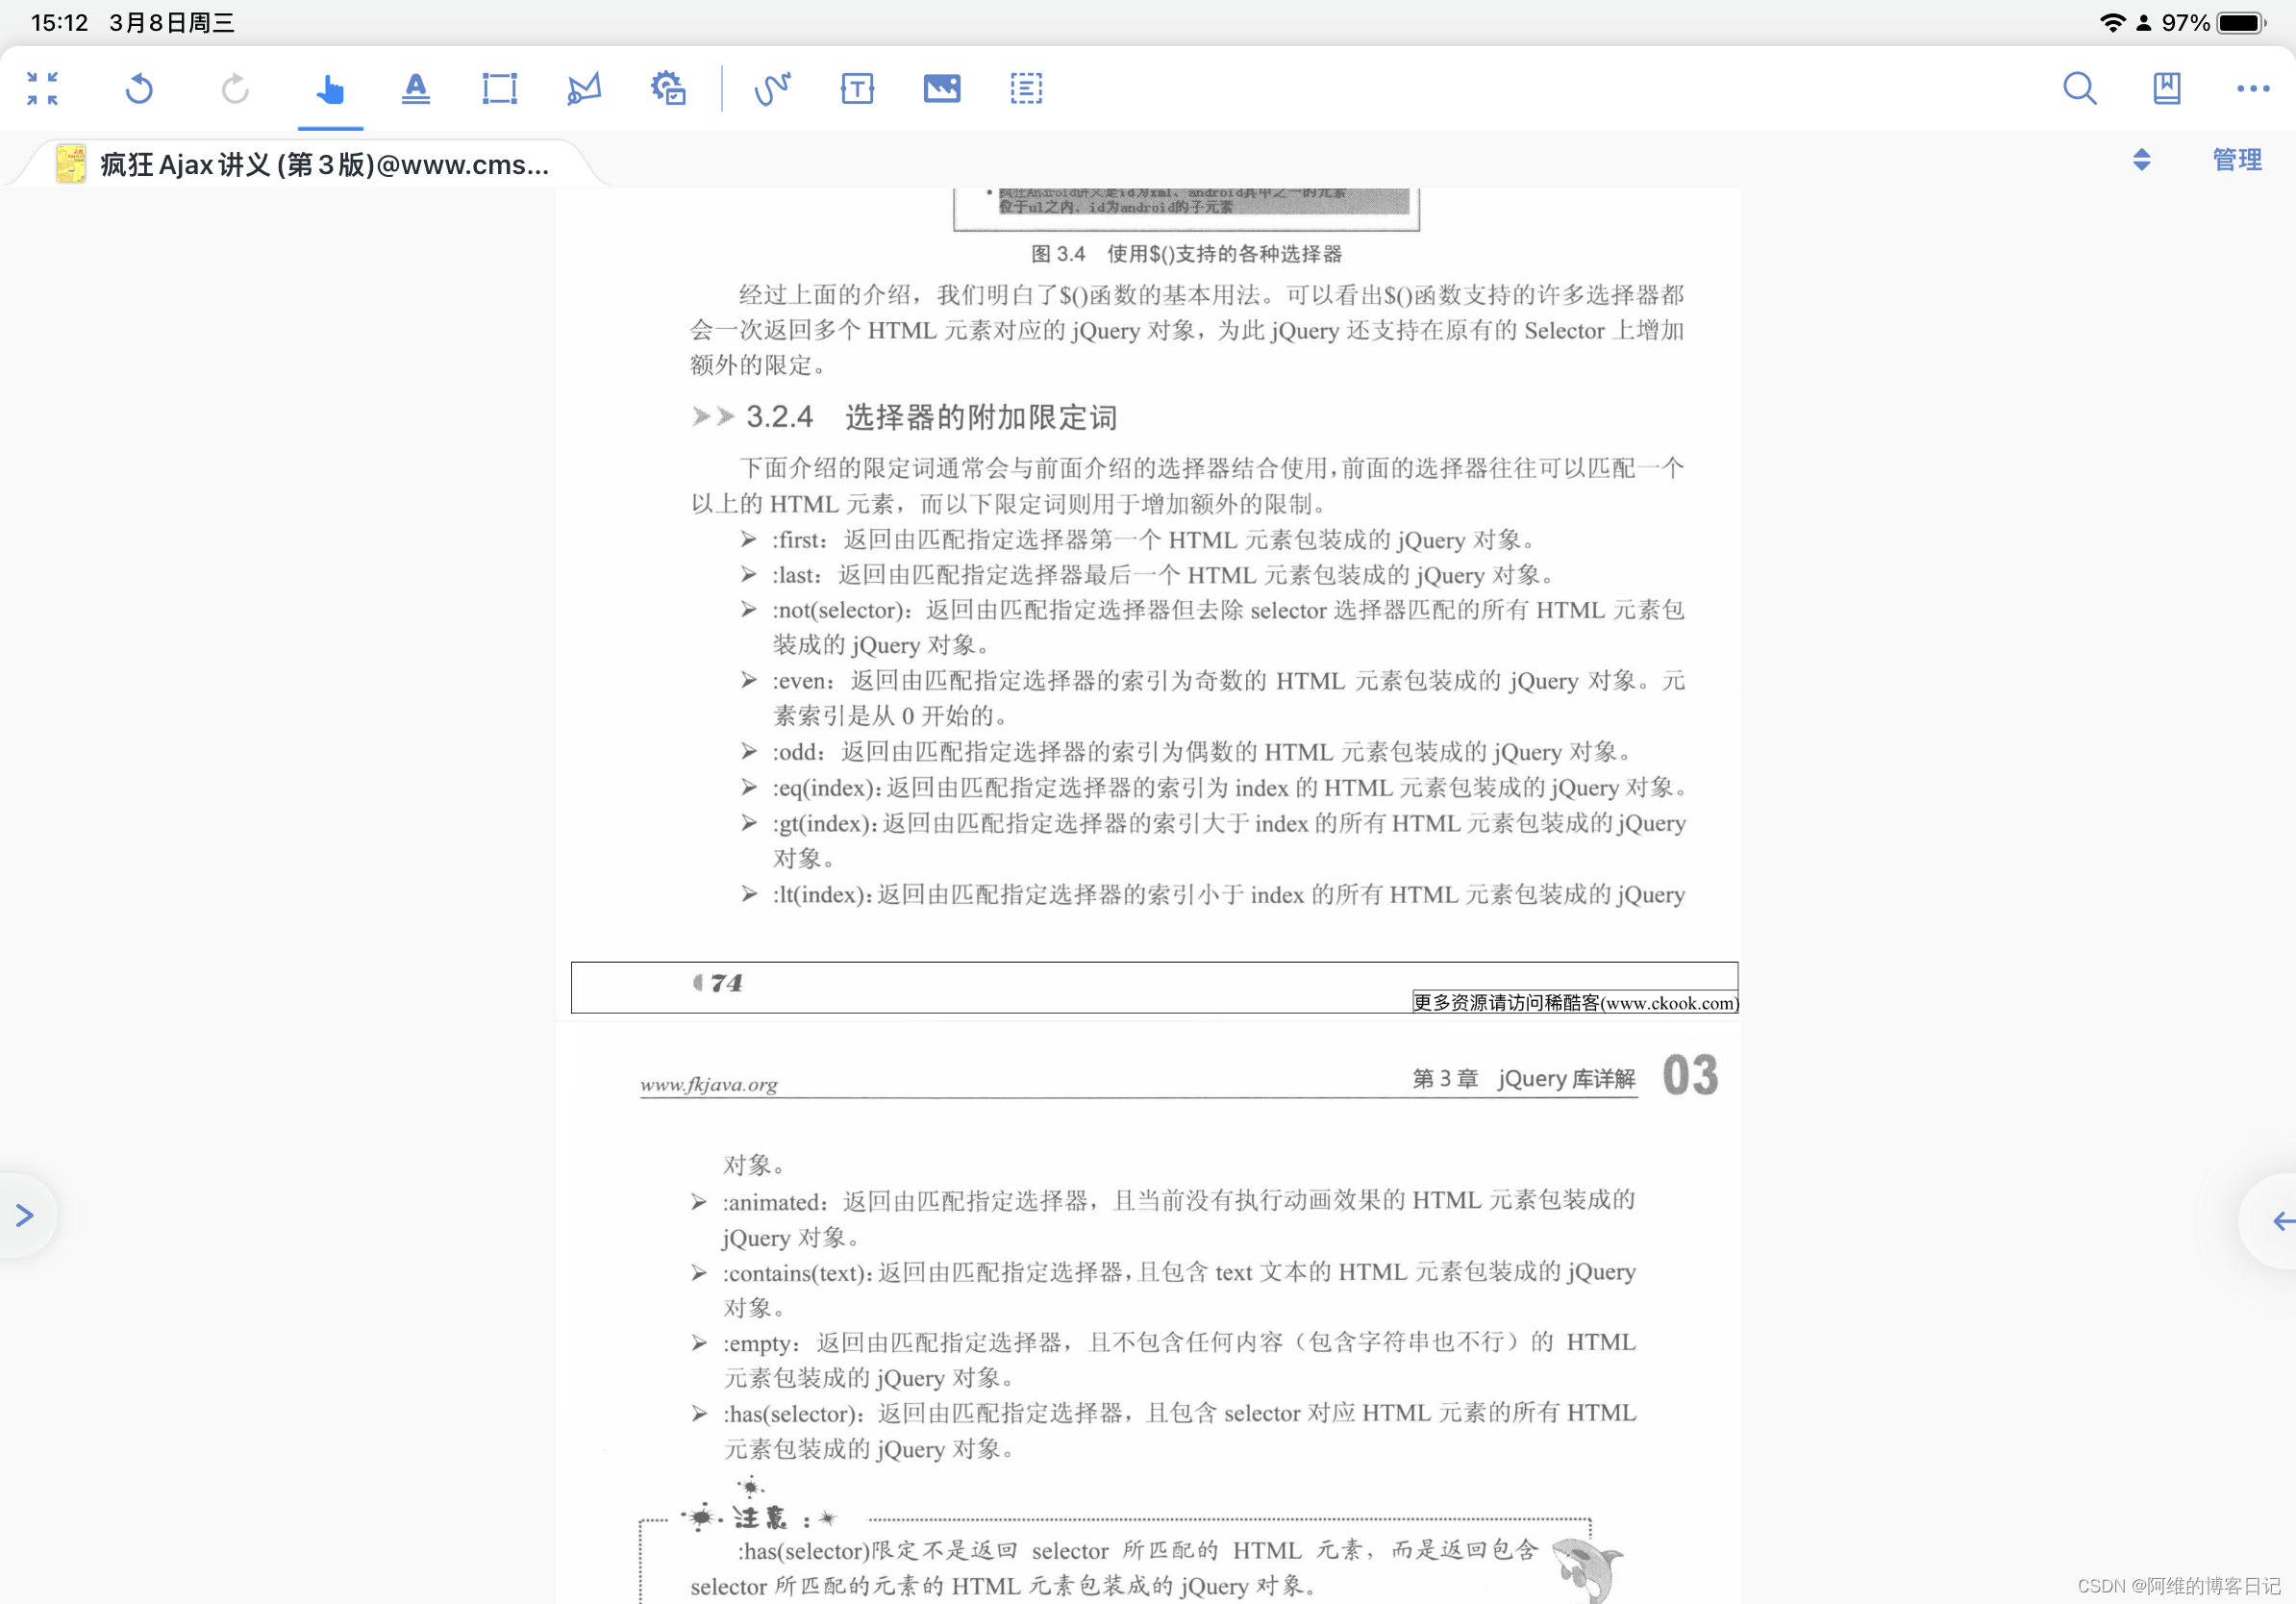Click the up/down sort arrows
This screenshot has height=1604, width=2296.
tap(2141, 160)
